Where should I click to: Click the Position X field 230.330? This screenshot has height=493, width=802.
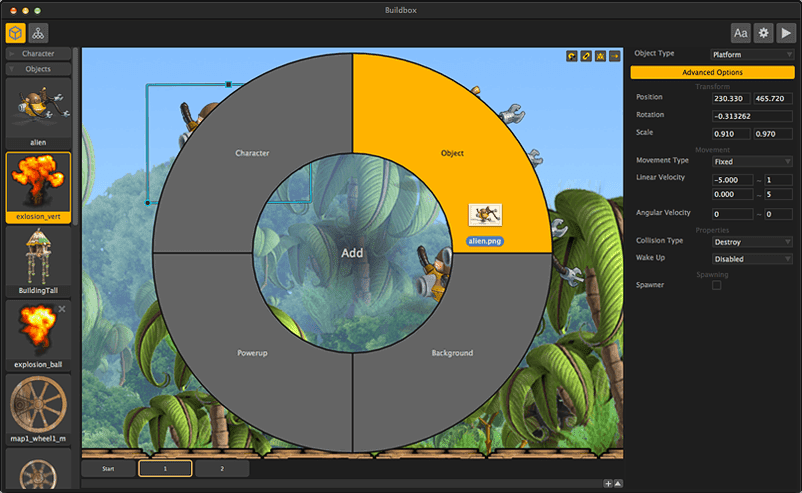coord(731,98)
